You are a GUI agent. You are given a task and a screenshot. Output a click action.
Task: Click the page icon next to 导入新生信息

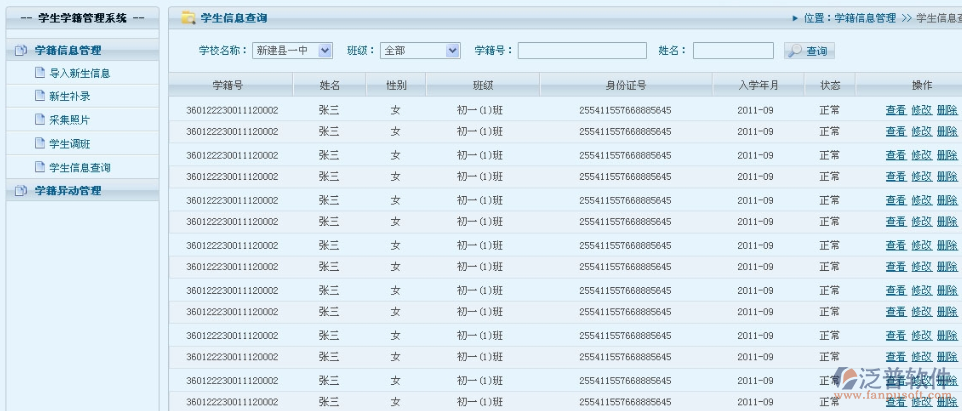(40, 73)
